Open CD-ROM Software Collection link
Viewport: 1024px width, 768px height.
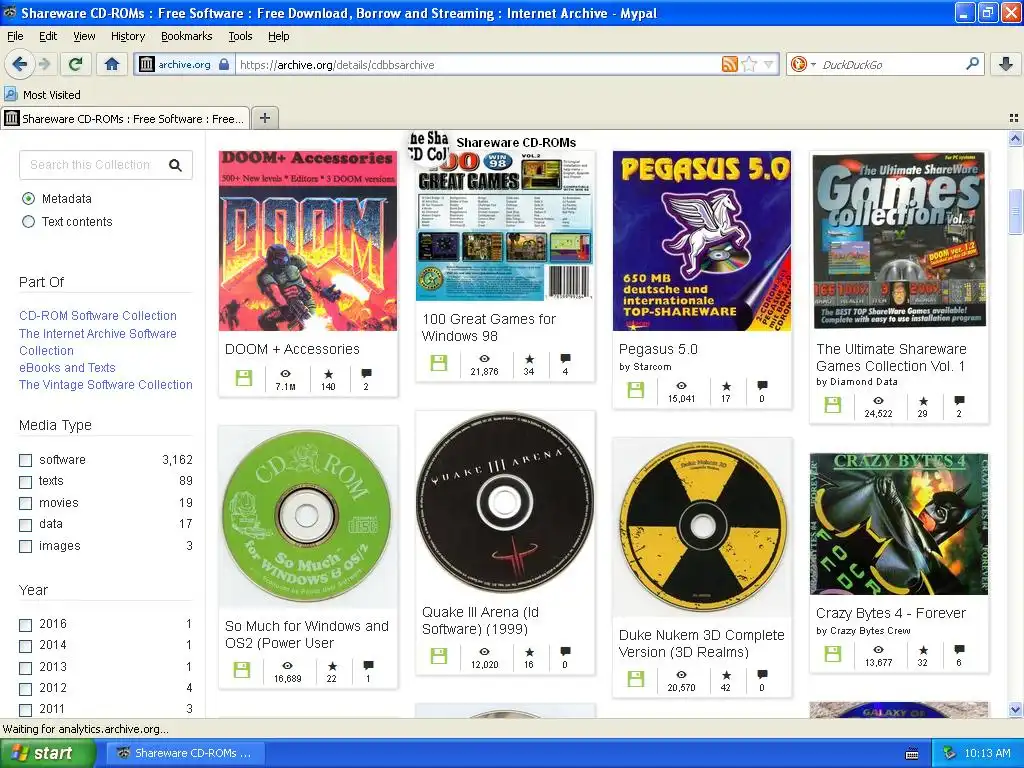(98, 315)
